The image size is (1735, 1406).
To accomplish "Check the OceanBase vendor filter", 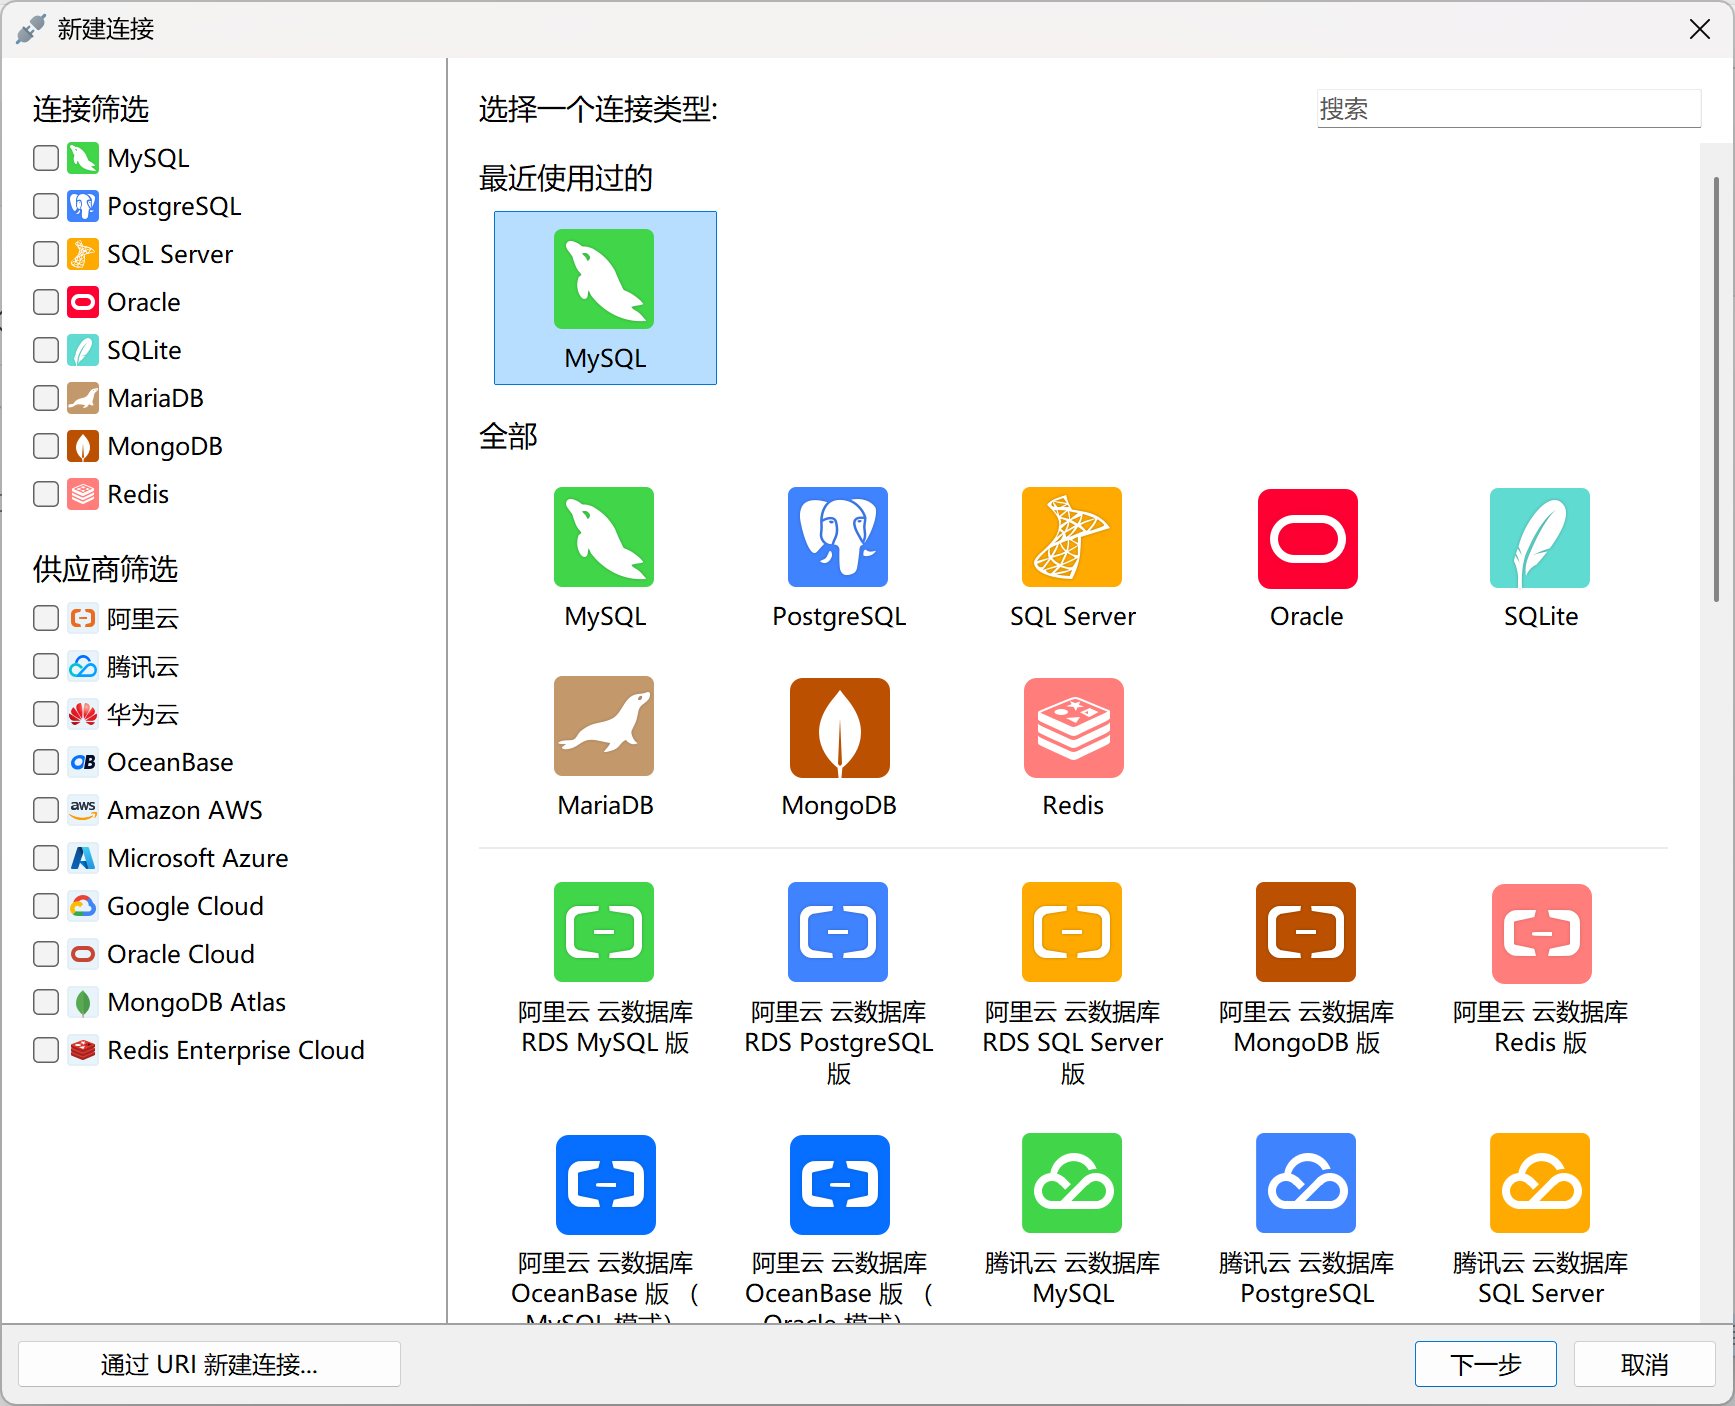I will coord(46,762).
